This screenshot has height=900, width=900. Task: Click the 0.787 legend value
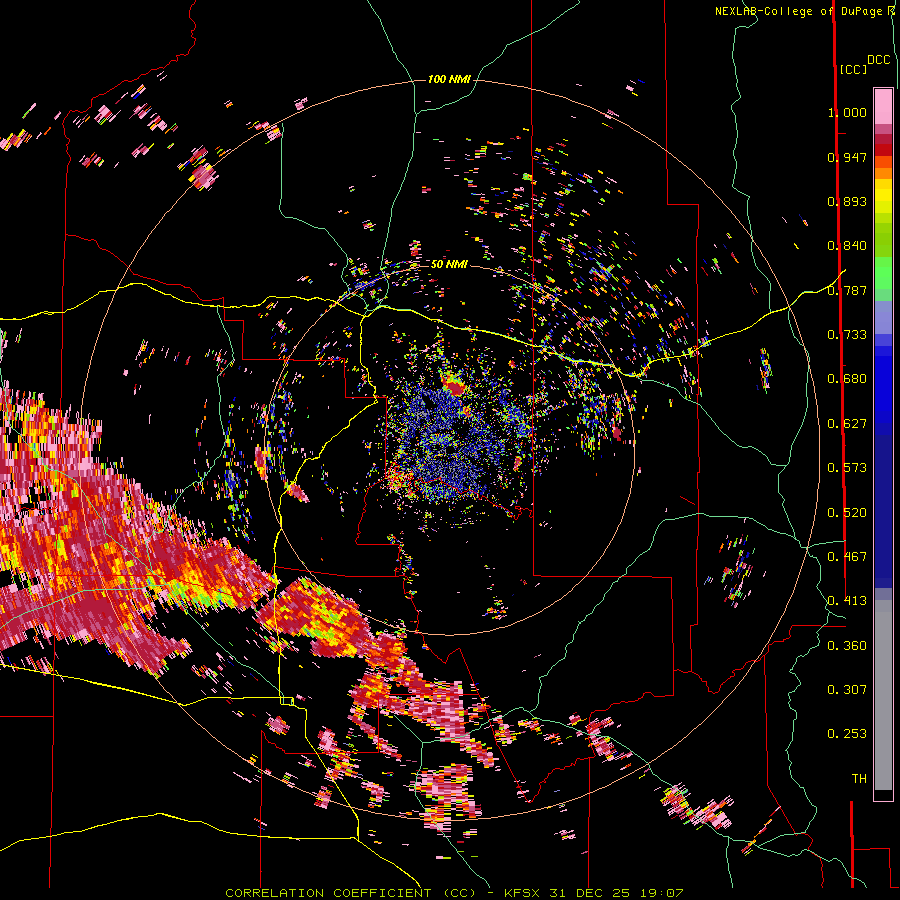847,290
